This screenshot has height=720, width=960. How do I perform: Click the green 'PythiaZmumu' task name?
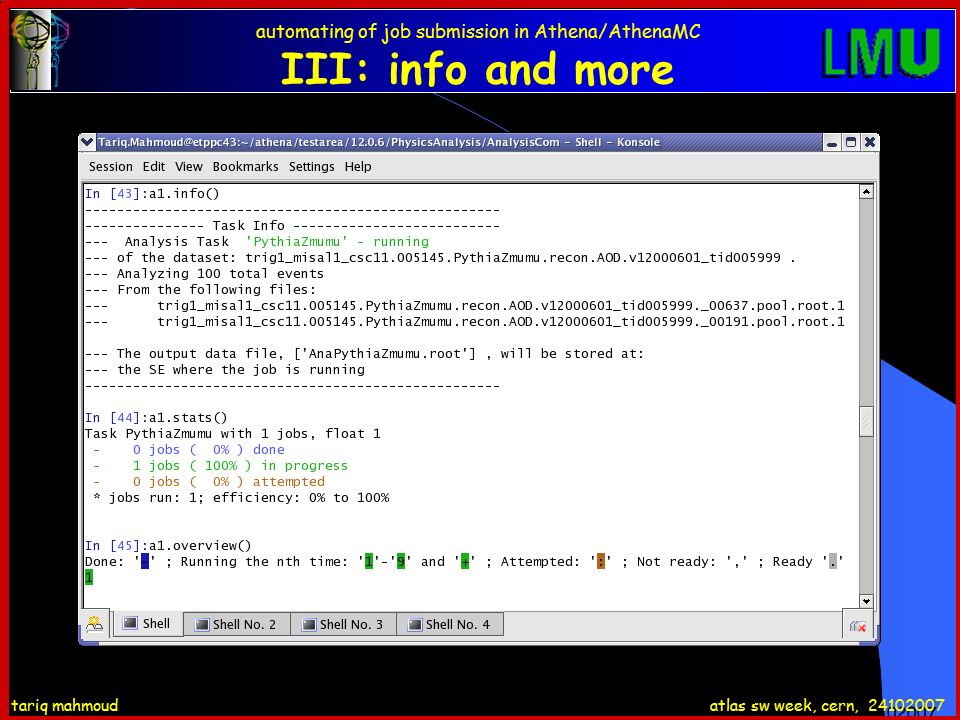click(296, 241)
